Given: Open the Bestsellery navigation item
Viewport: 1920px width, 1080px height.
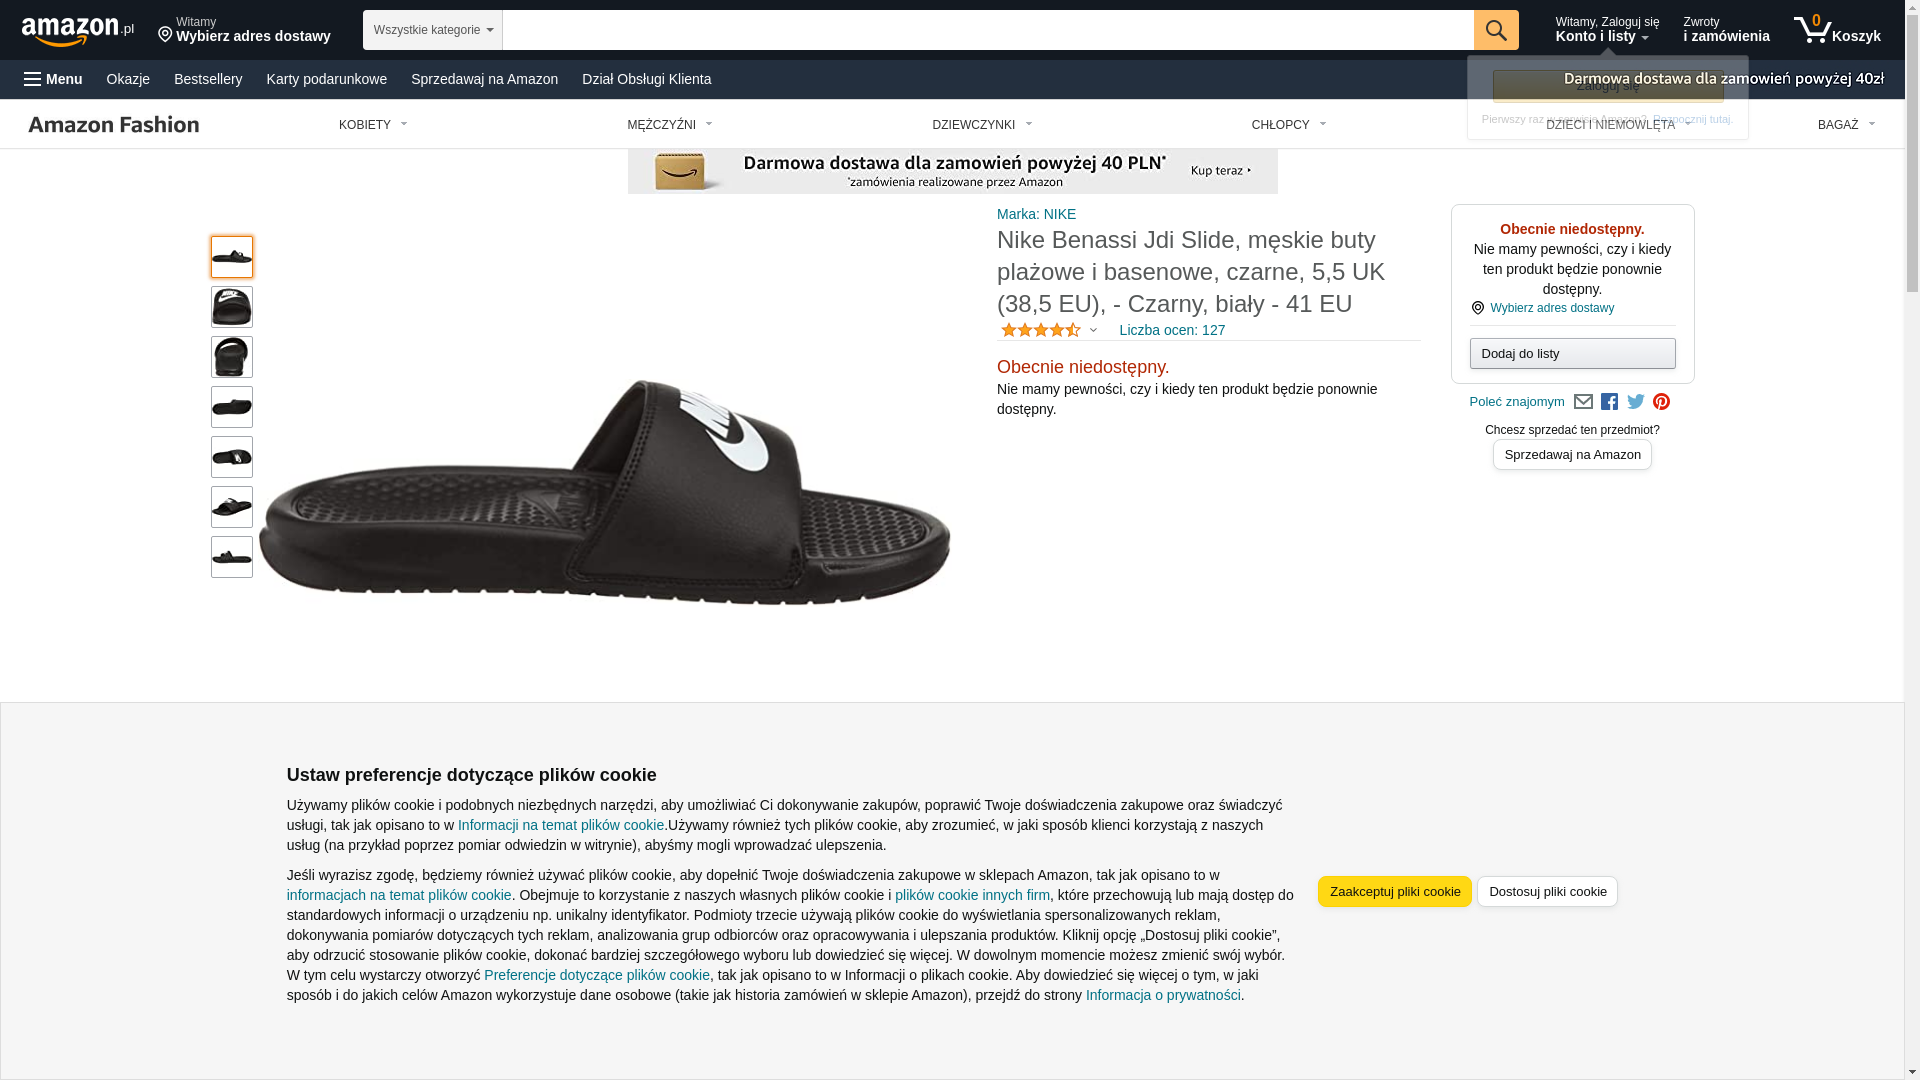Looking at the screenshot, I should [208, 79].
